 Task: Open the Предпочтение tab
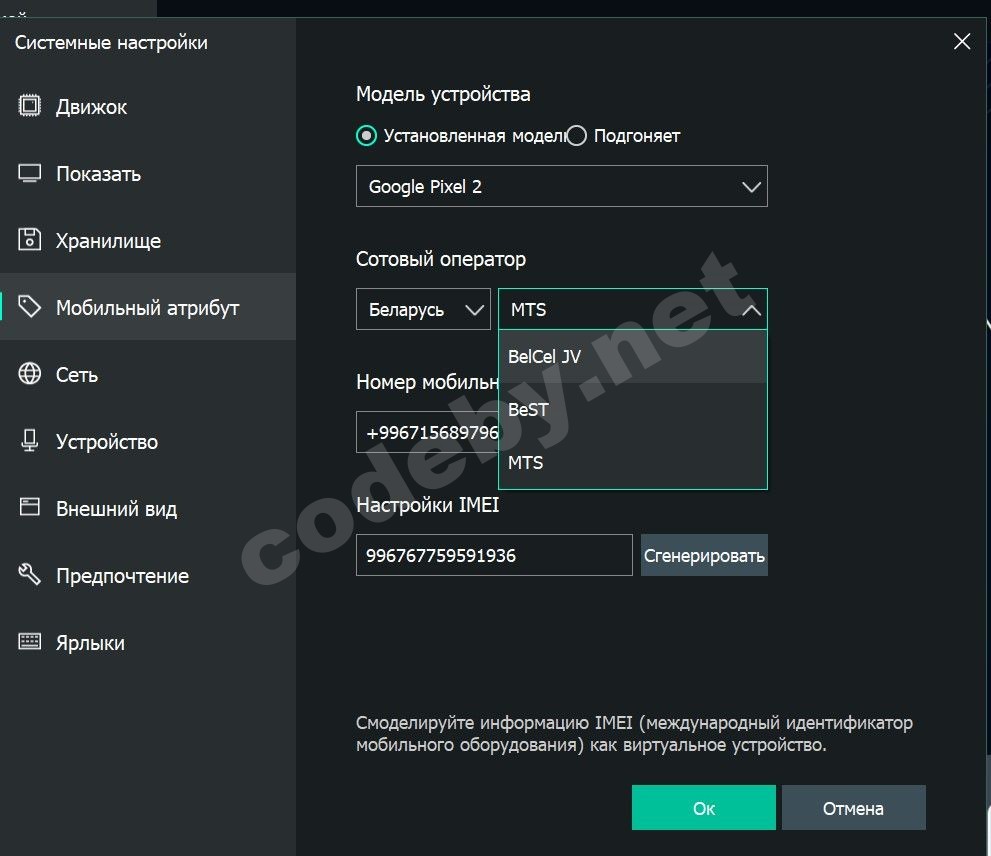[x=148, y=575]
